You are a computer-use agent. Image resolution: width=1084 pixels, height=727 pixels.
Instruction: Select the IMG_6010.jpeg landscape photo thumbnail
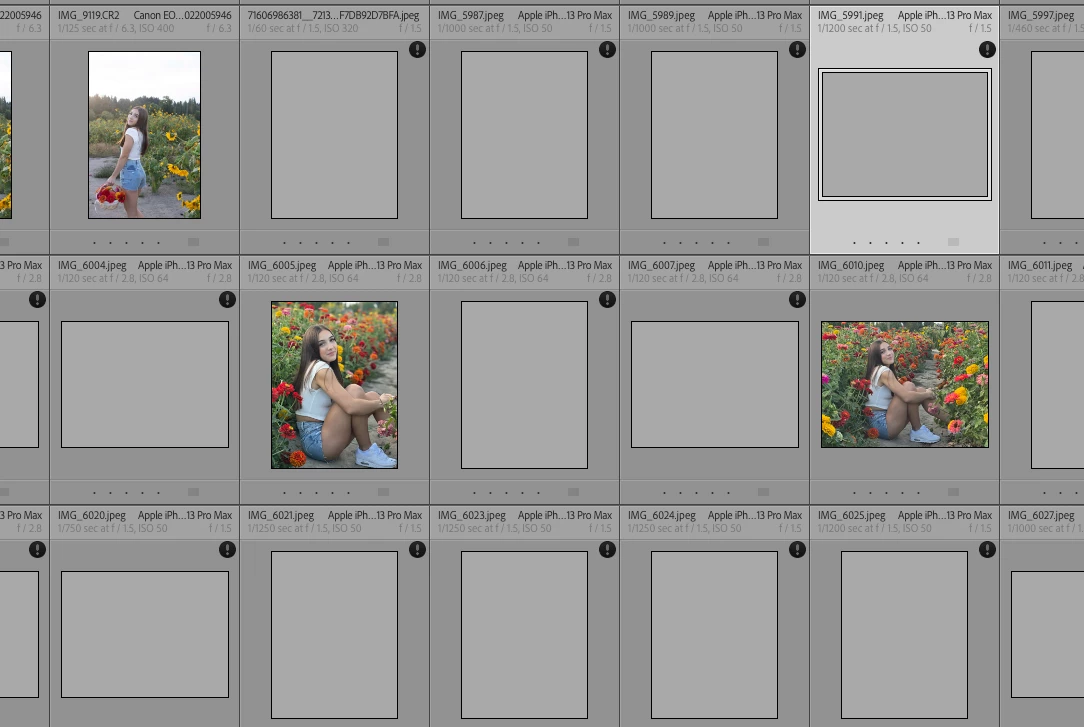tap(905, 384)
